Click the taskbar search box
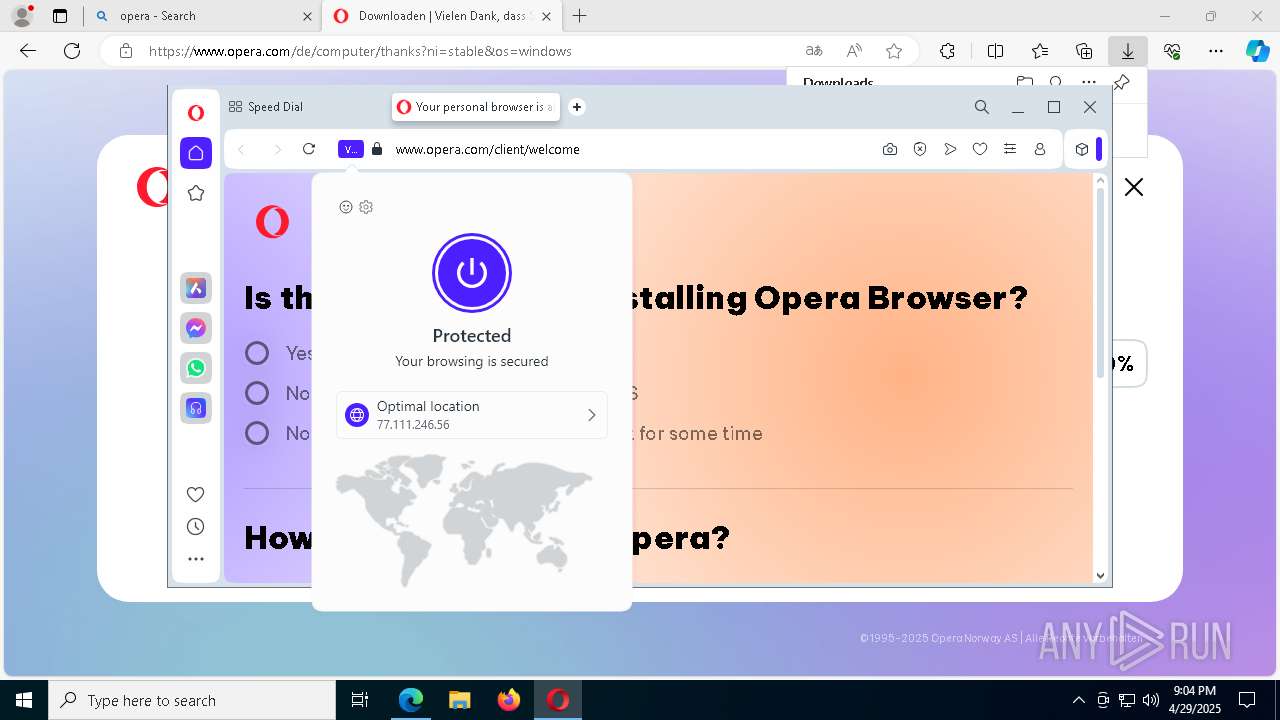Screen dimensions: 1280x720 pyautogui.click(x=192, y=700)
